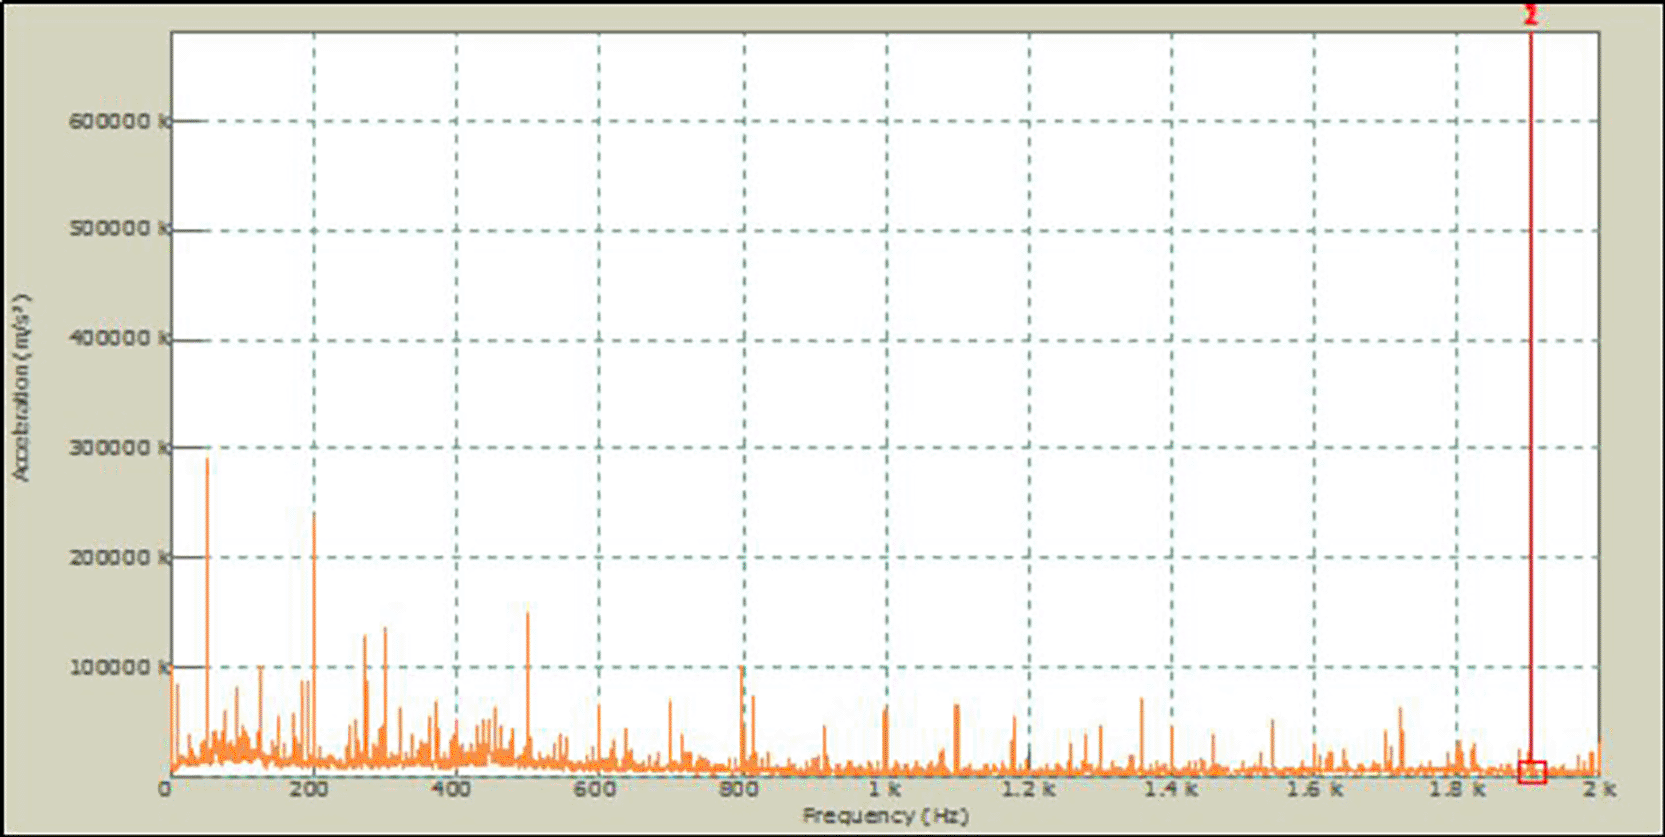Click the 100000 k y-axis tick label

118,667
